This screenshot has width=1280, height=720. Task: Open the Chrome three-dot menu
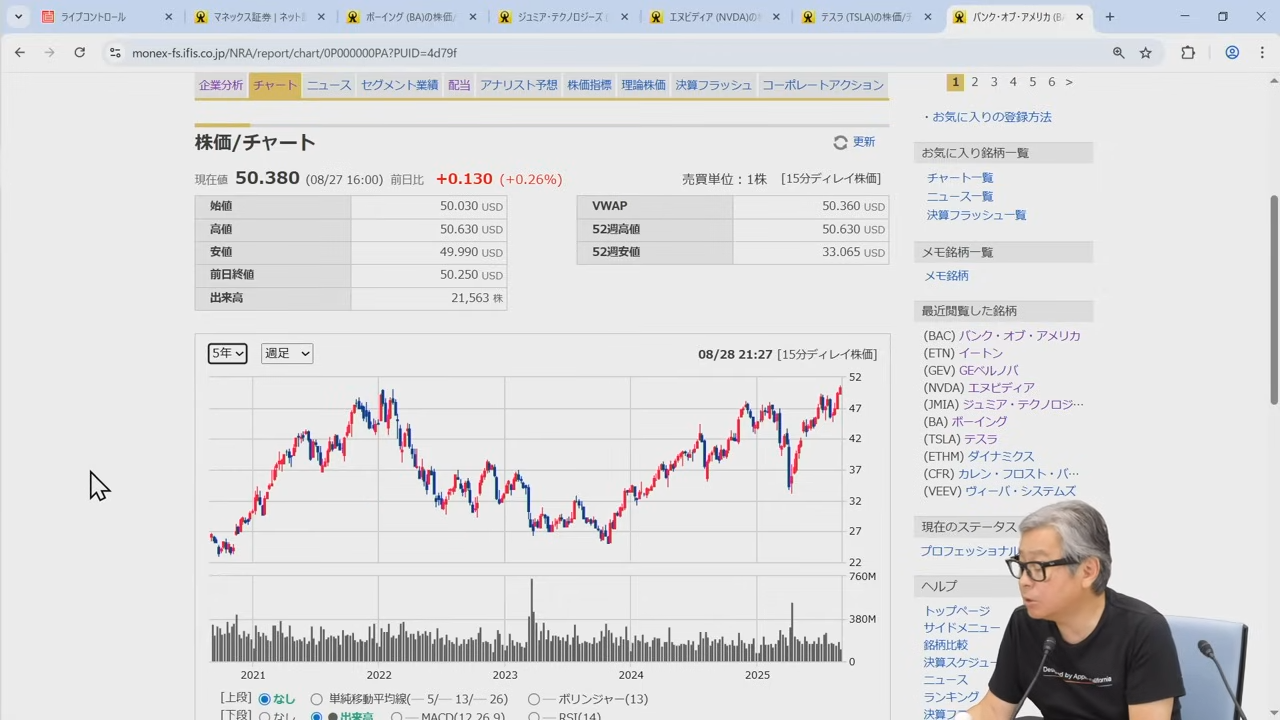[x=1262, y=53]
